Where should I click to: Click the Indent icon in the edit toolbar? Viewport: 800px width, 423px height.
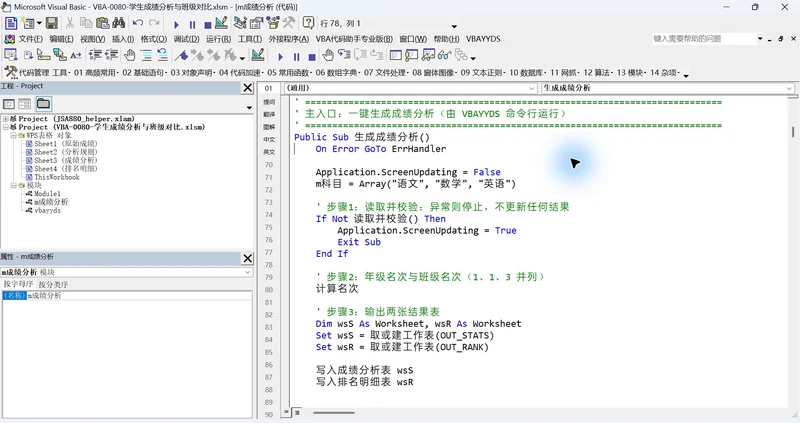coord(95,55)
